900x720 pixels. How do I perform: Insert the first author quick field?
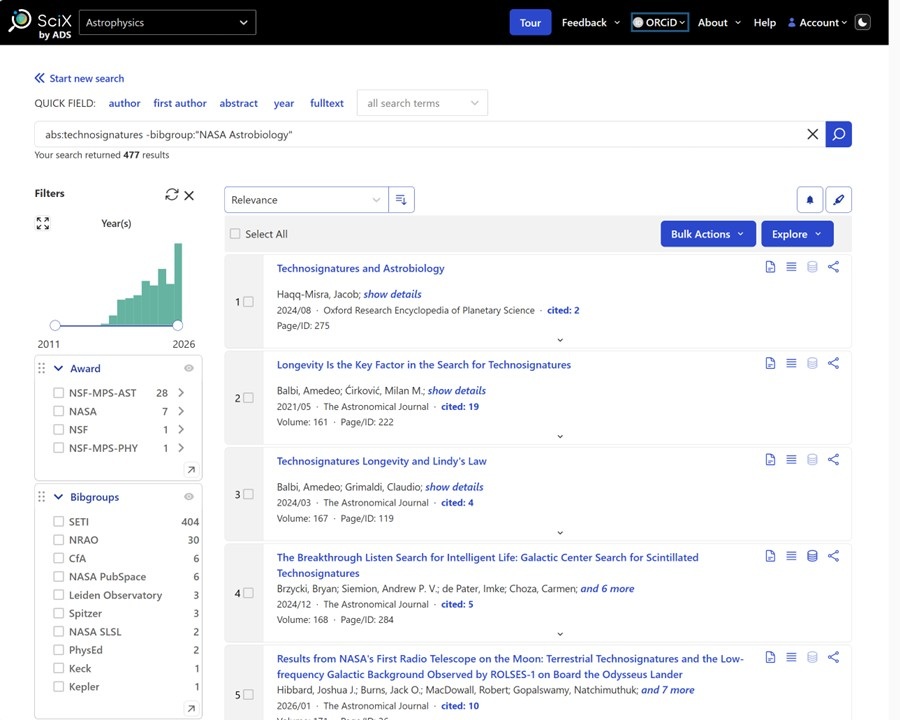180,103
